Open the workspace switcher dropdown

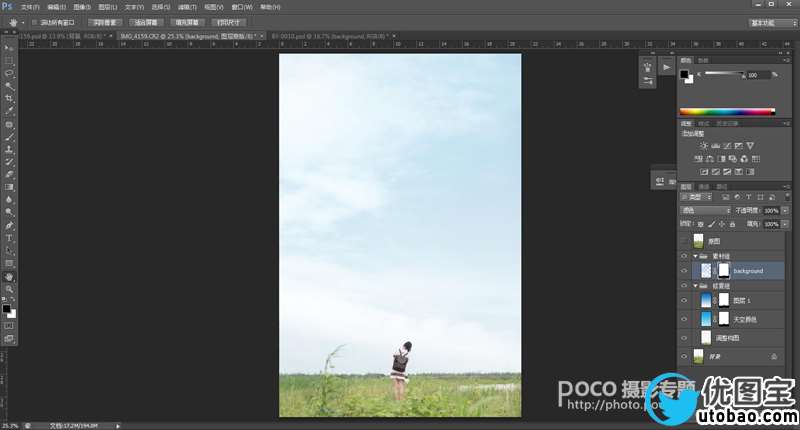(772, 23)
